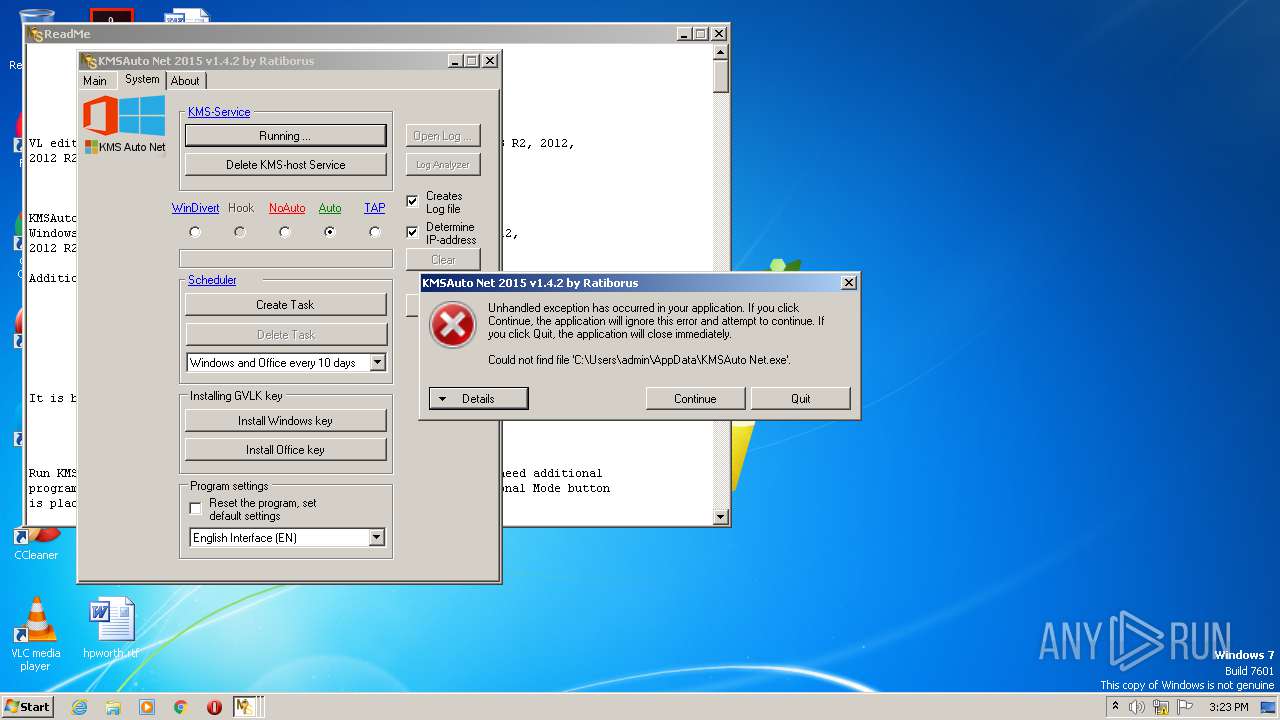Screen dimensions: 1280x720
Task: Click the Running... service button
Action: pos(286,136)
